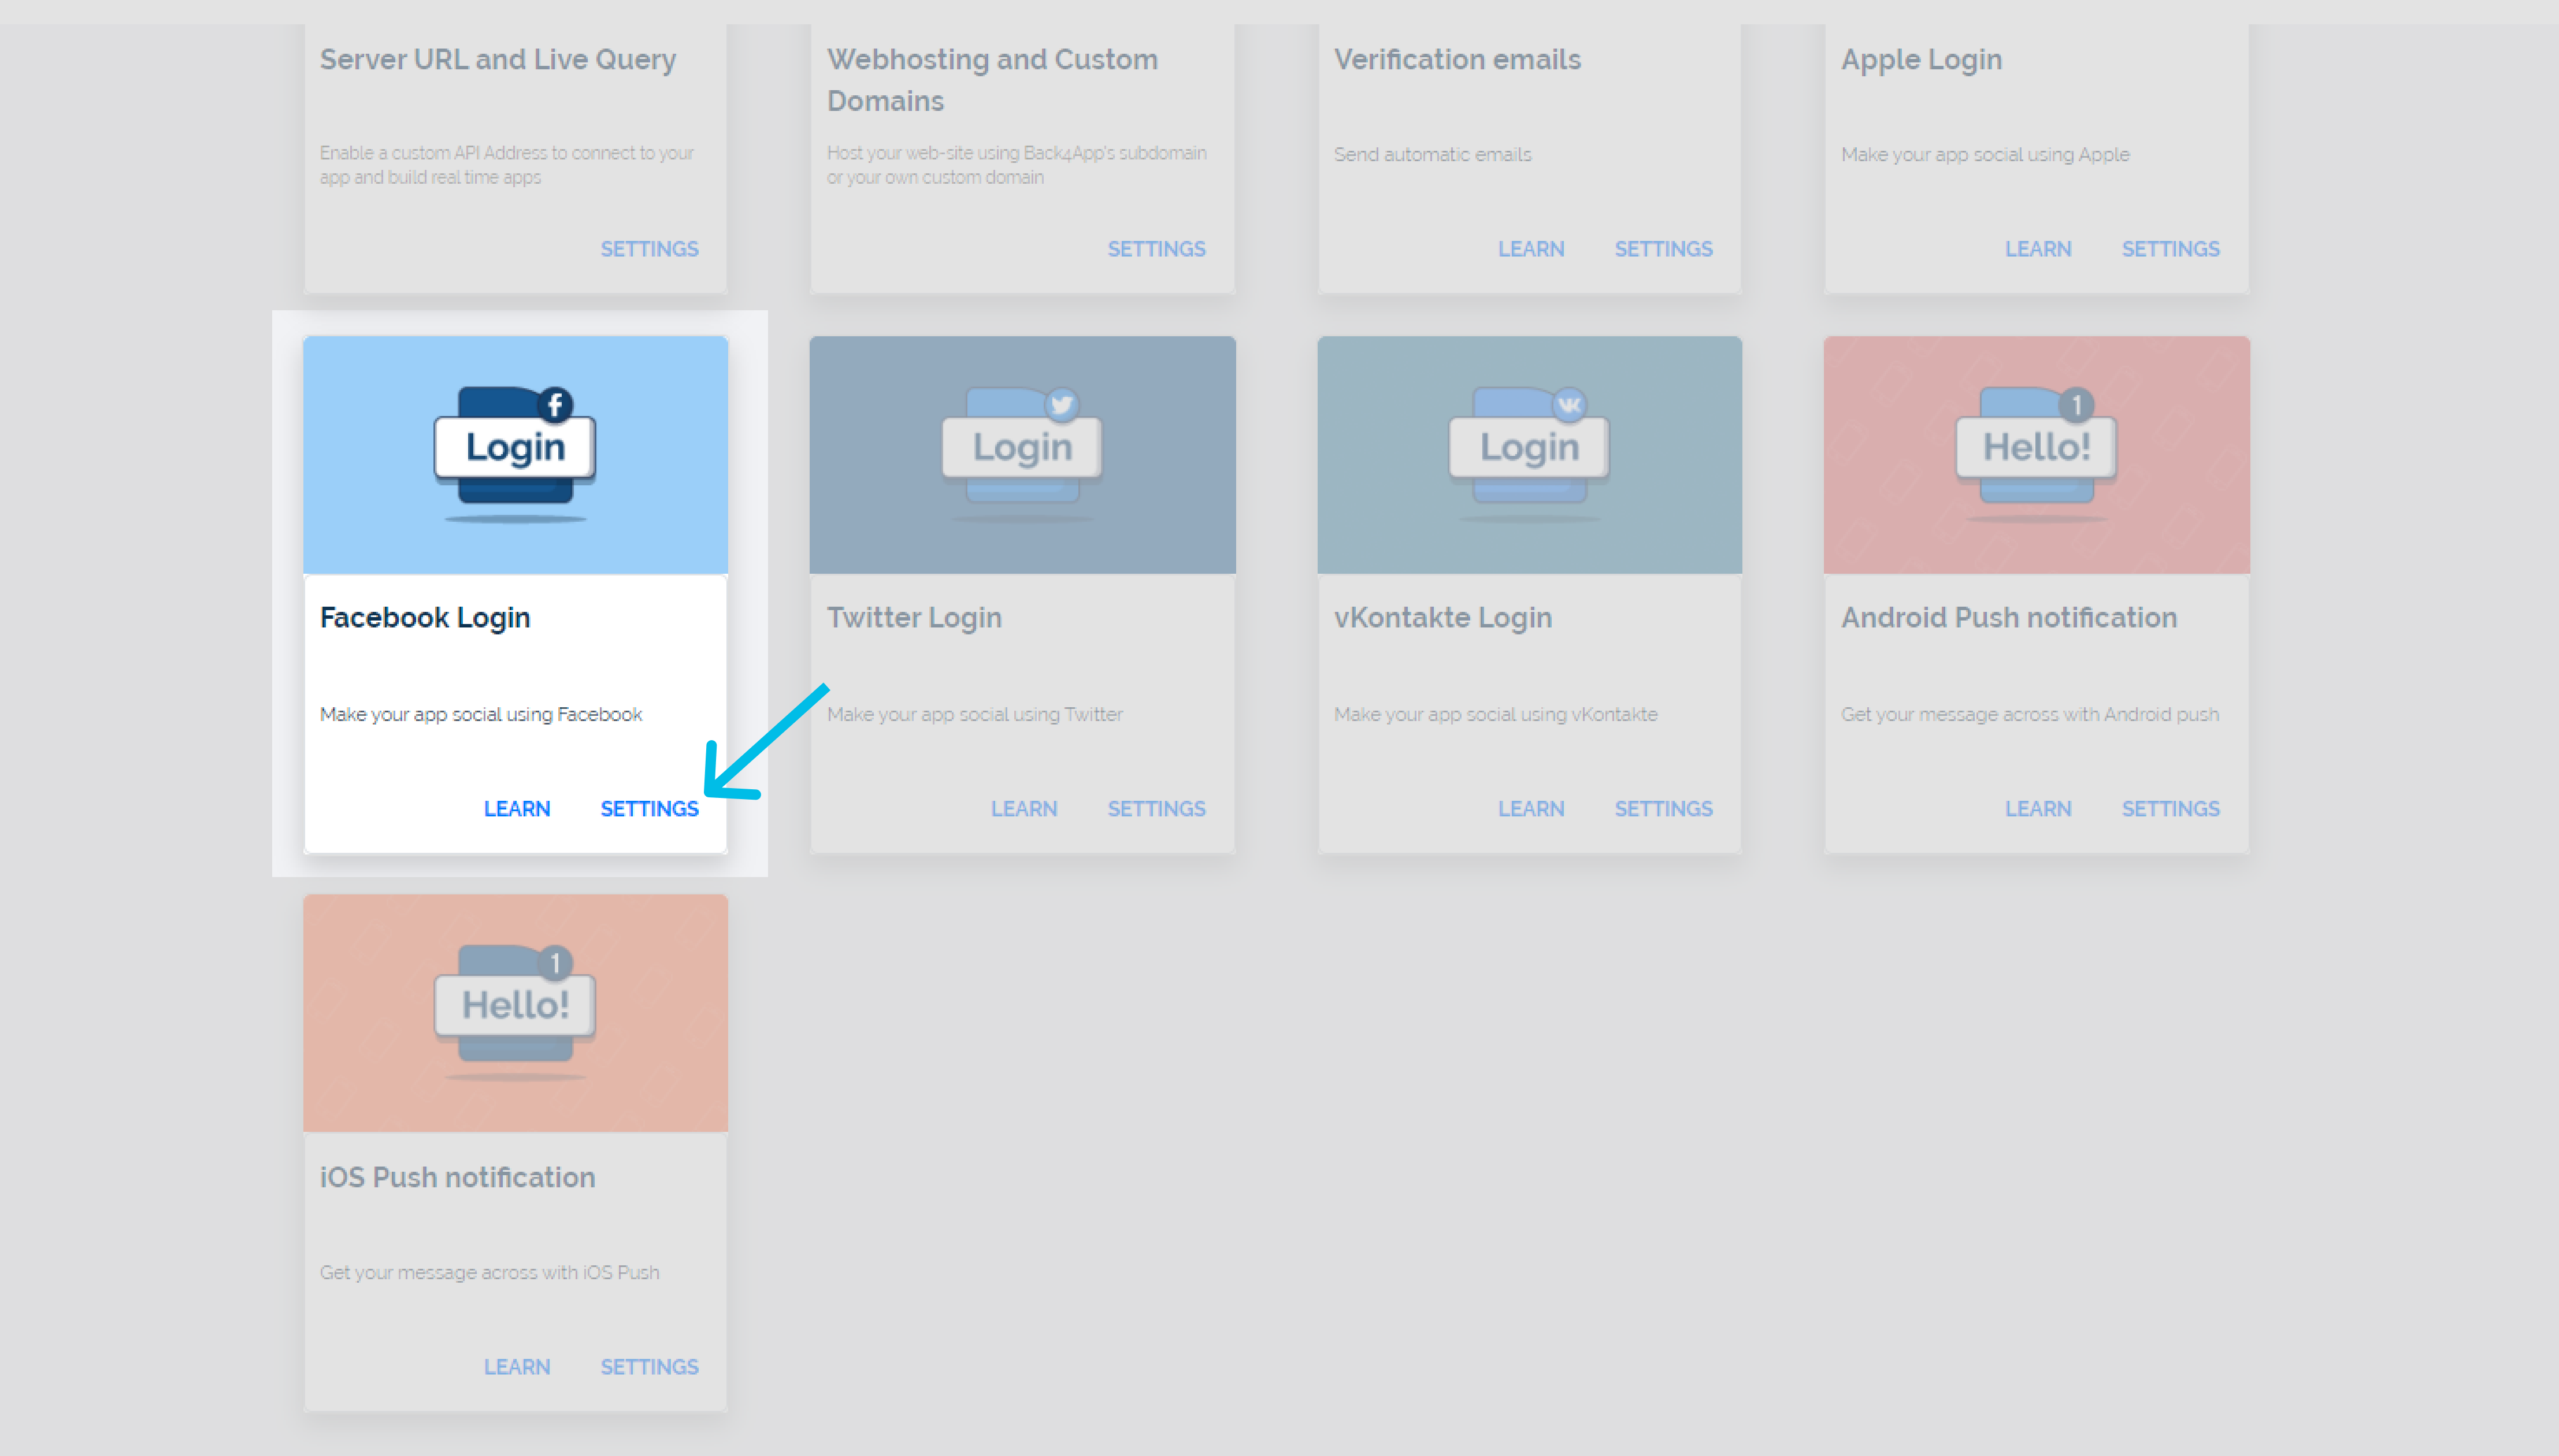This screenshot has height=1456, width=2559.
Task: Open Webhosting and Custom Domains settings
Action: click(x=1156, y=248)
